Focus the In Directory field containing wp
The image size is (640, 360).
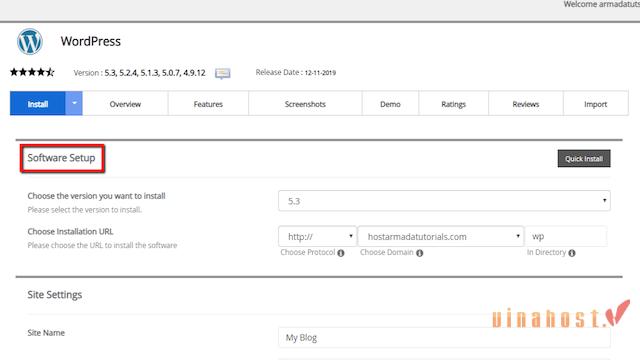566,236
